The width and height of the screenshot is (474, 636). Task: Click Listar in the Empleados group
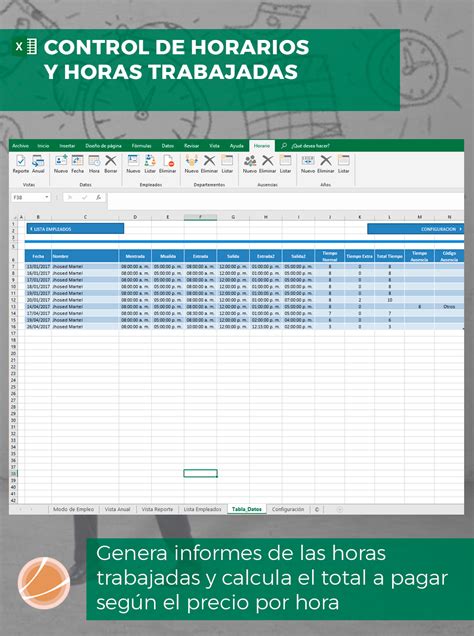[x=150, y=164]
